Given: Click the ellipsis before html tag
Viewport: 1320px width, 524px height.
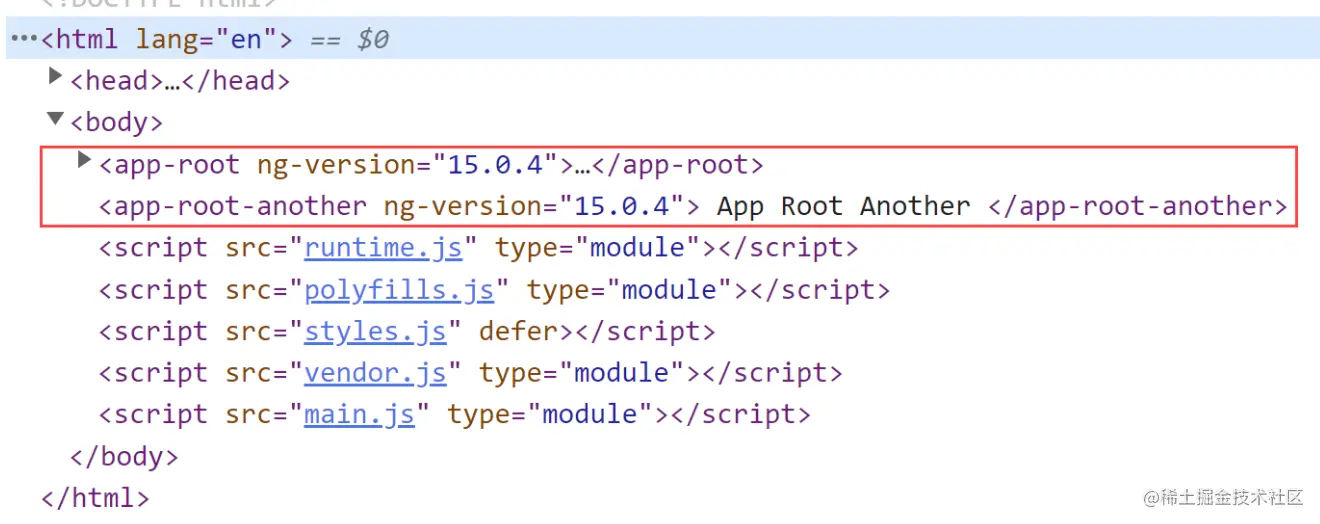Looking at the screenshot, I should point(22,40).
